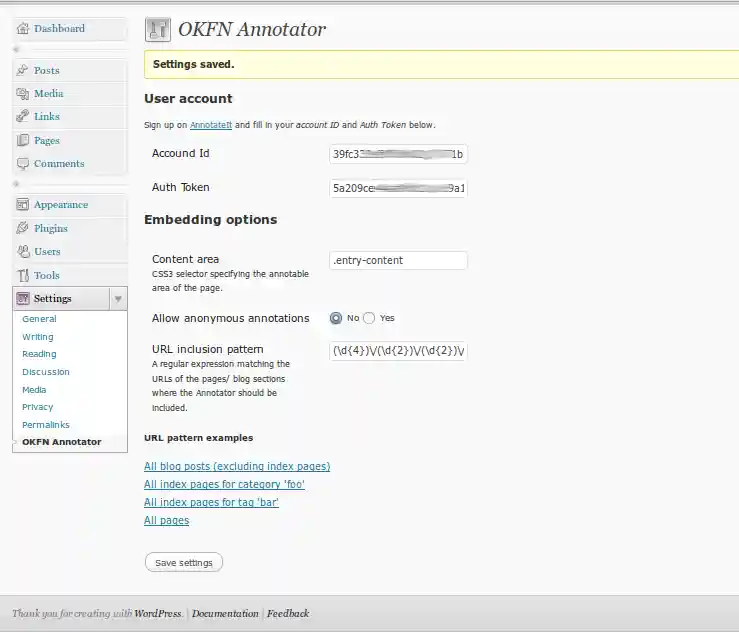
Task: Open the Links menu
Action: click(x=47, y=116)
